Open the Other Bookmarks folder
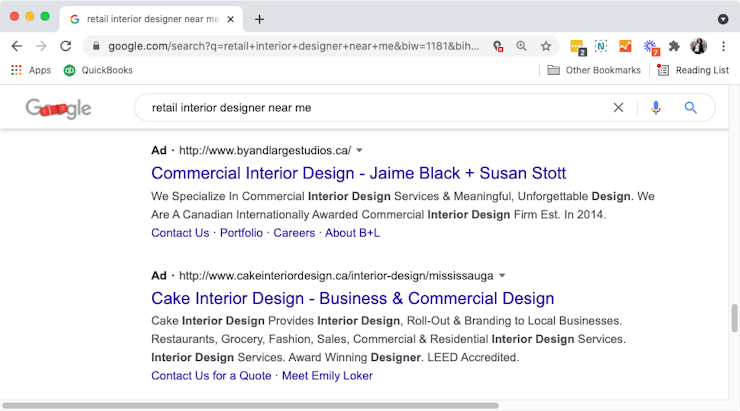This screenshot has height=411, width=740. [594, 70]
